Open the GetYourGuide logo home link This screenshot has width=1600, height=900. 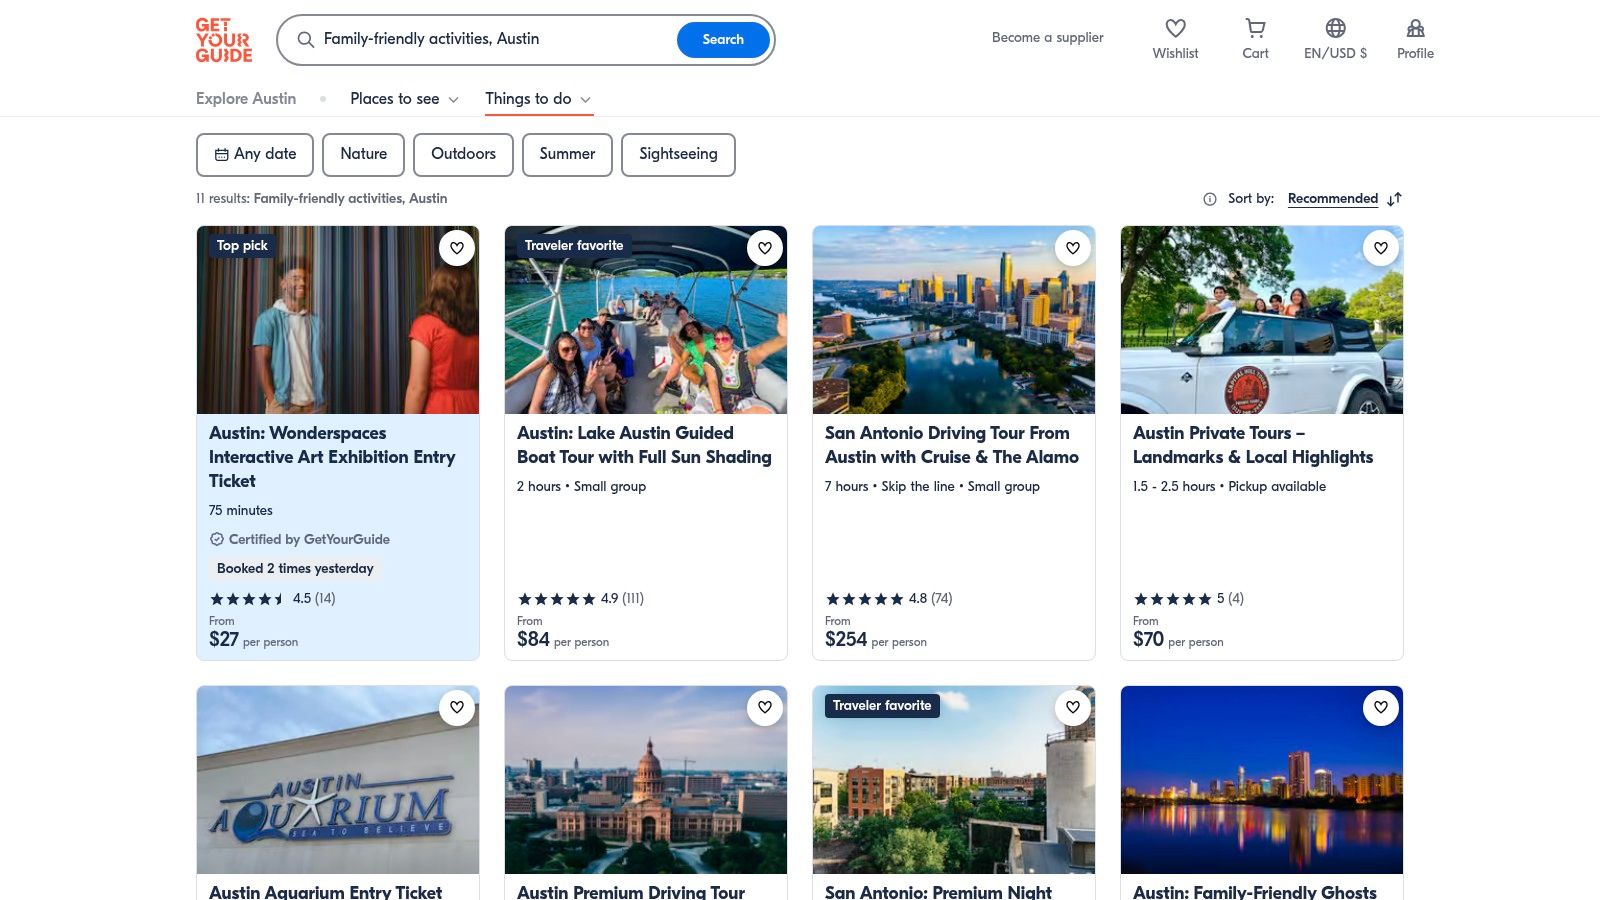[x=223, y=40]
